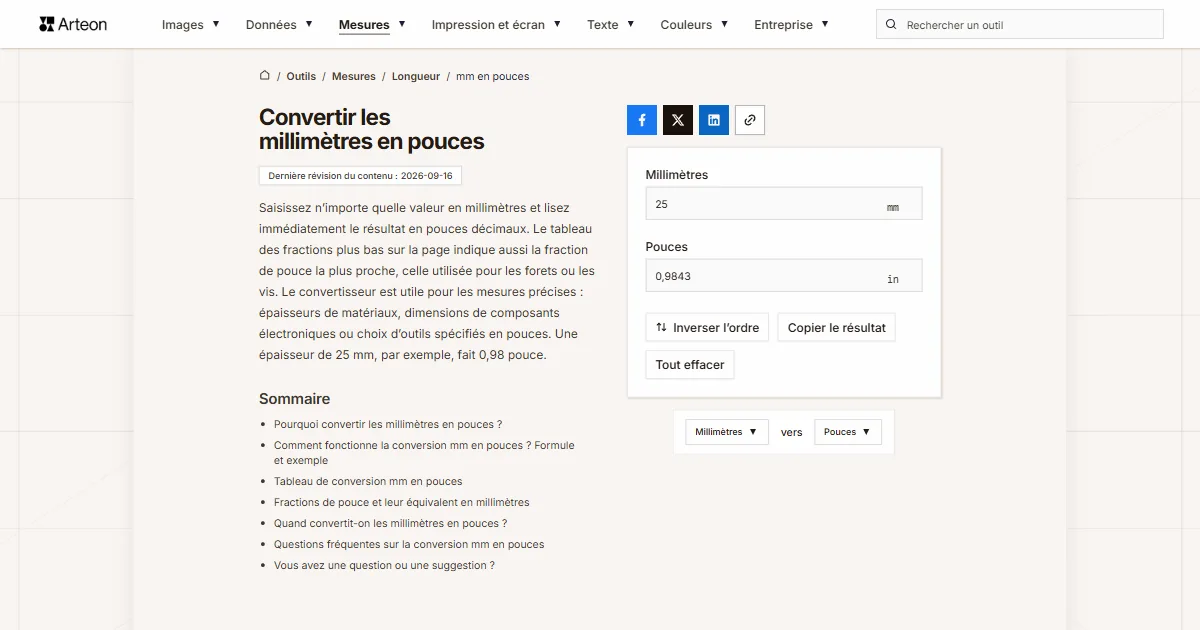
Task: Click 'mm en pouces' breadcrumb text
Action: pos(493,76)
